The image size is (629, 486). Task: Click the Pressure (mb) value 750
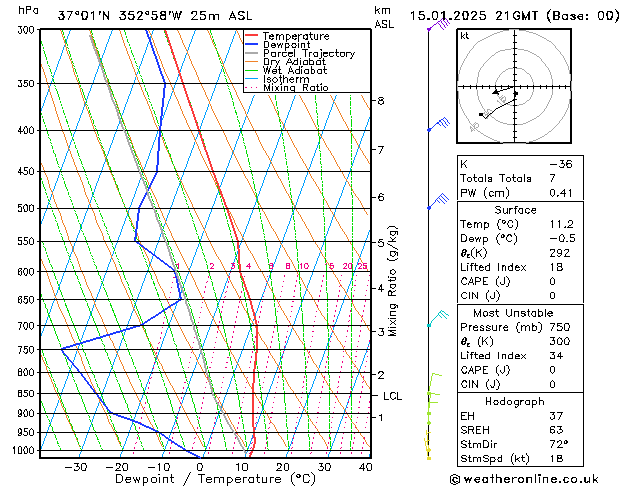pyautogui.click(x=560, y=327)
